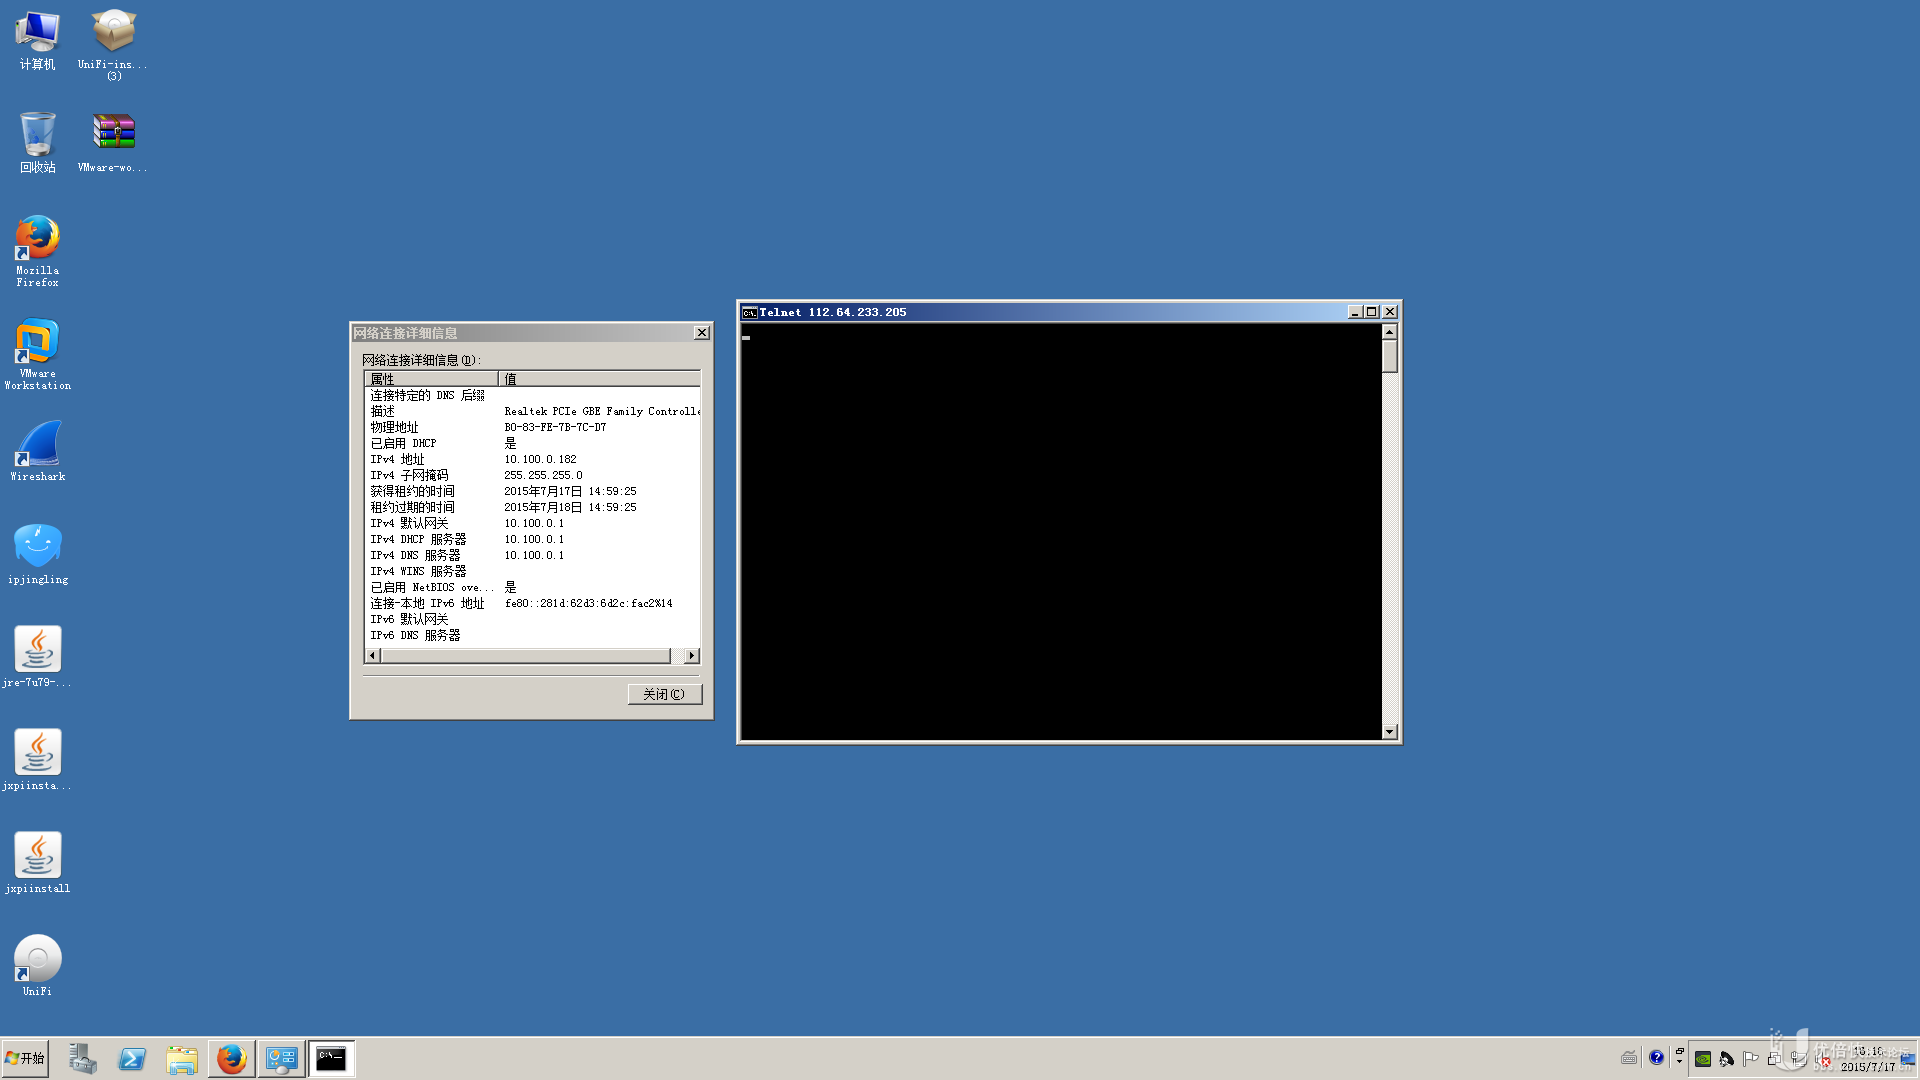Select the Wireshark desktop shortcut

click(x=37, y=451)
